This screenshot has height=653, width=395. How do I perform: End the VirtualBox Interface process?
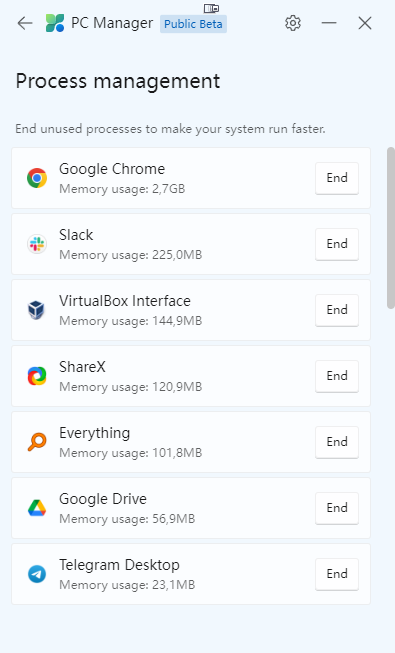tap(337, 310)
